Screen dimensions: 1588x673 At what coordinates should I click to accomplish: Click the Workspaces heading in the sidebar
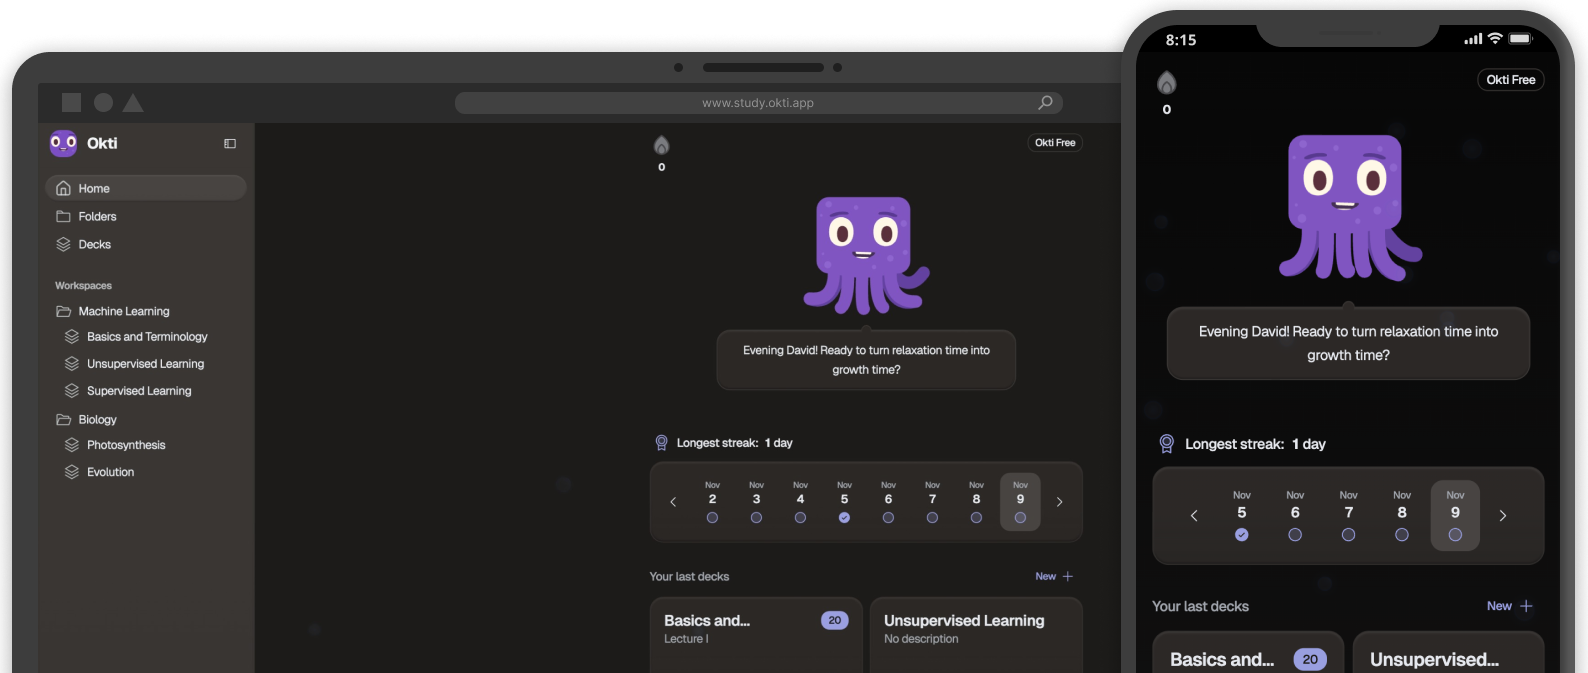pos(83,286)
